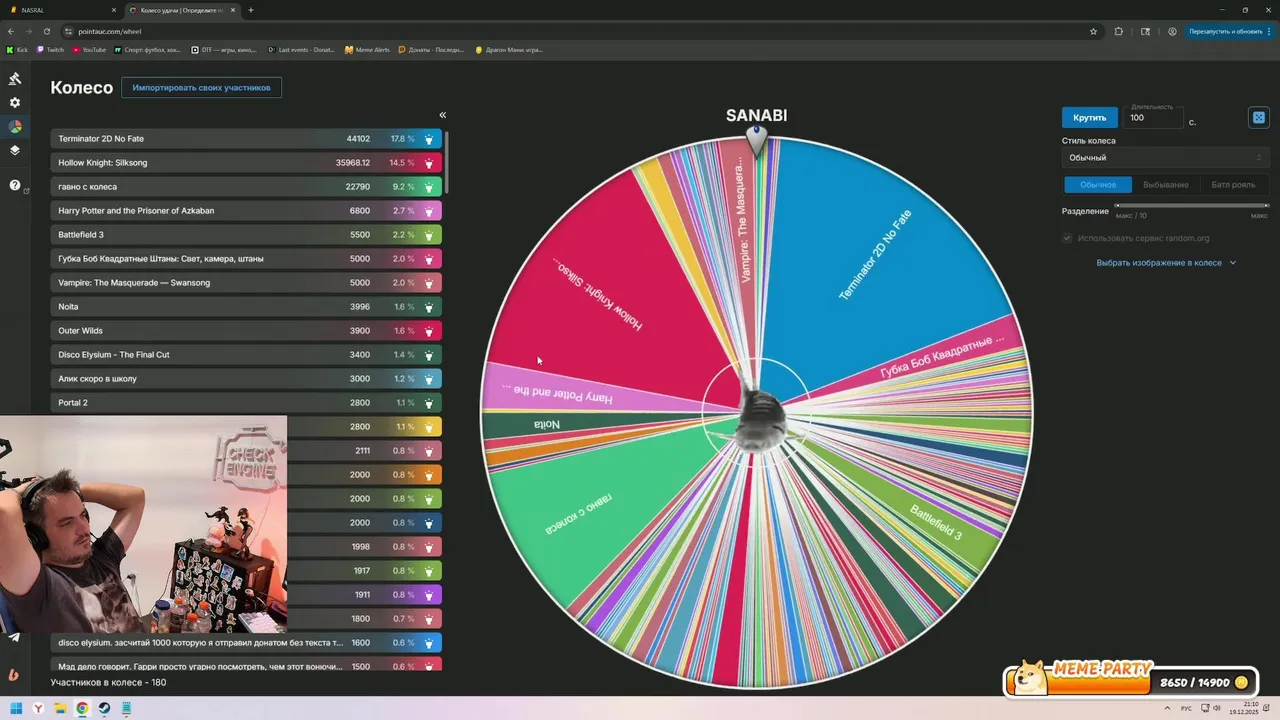
Task: Click the cup icon for Vampire: The Masquerade row
Action: [429, 283]
